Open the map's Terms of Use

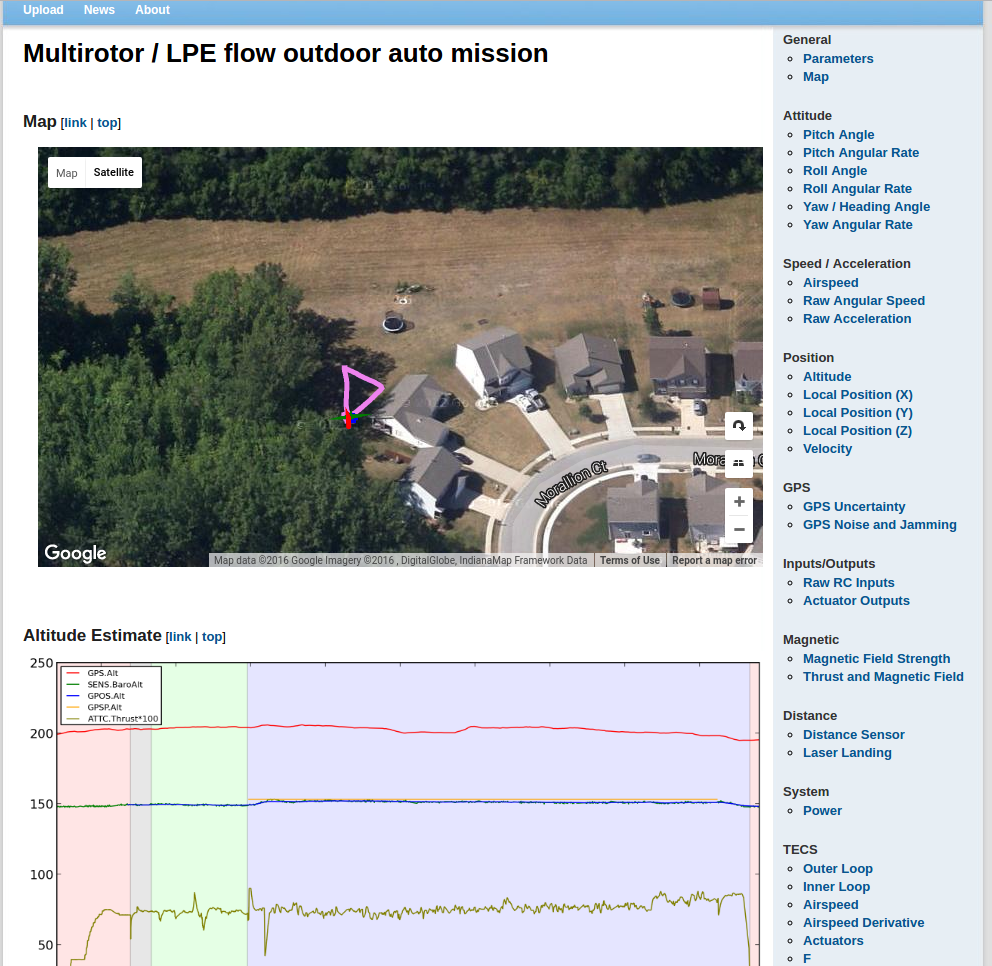click(x=629, y=561)
